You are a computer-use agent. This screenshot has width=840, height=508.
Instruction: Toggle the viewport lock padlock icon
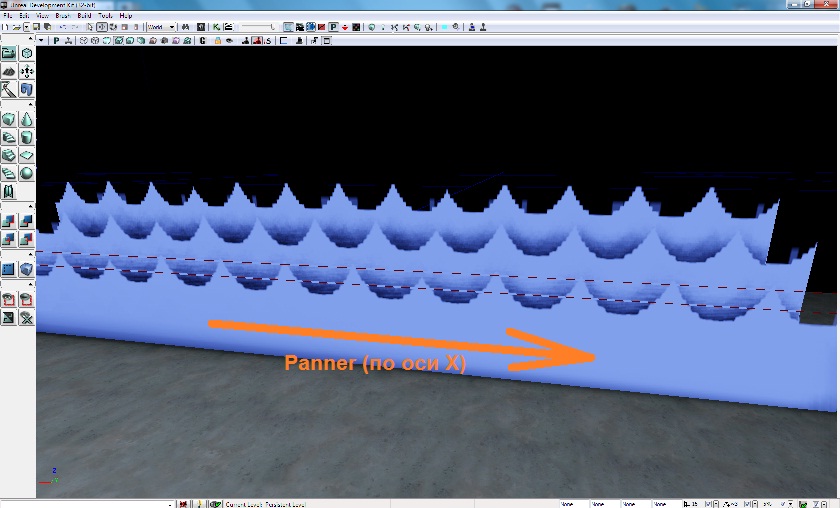pyautogui.click(x=218, y=40)
